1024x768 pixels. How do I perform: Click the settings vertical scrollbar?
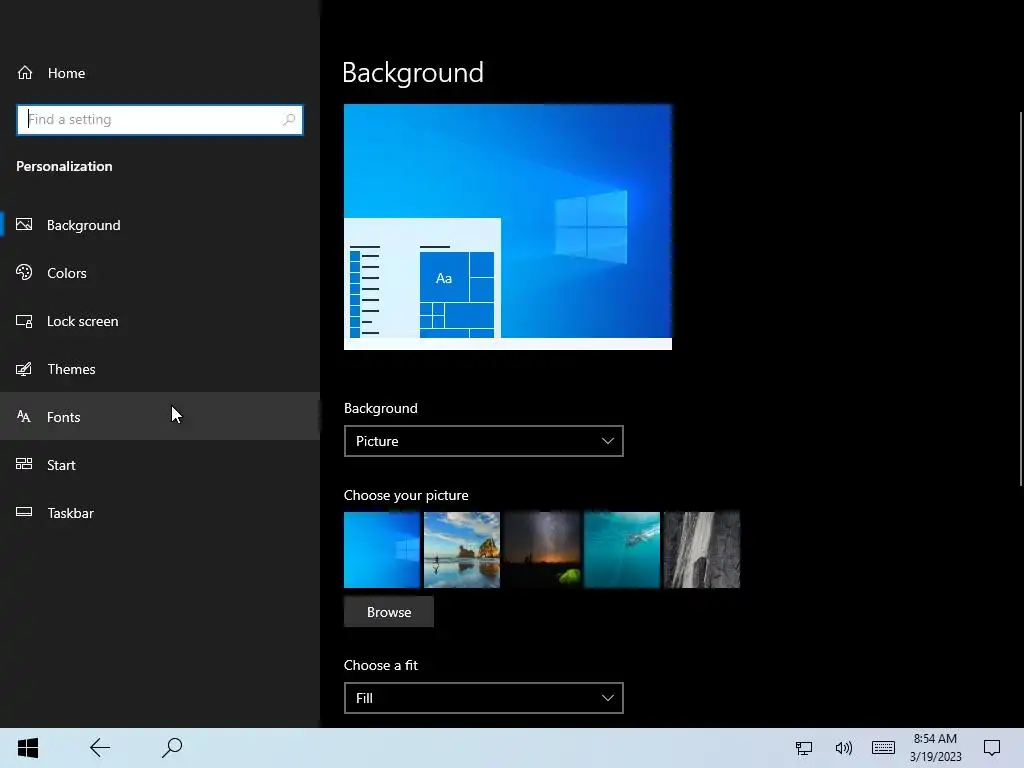tap(1021, 299)
